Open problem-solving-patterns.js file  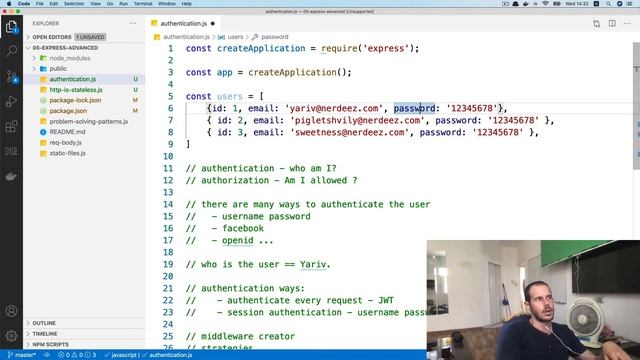[x=84, y=121]
